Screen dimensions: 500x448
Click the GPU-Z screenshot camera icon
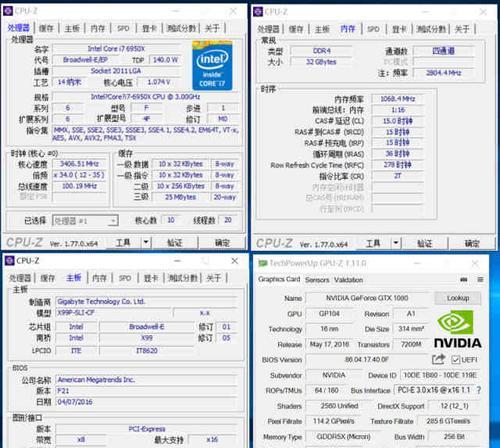click(464, 280)
